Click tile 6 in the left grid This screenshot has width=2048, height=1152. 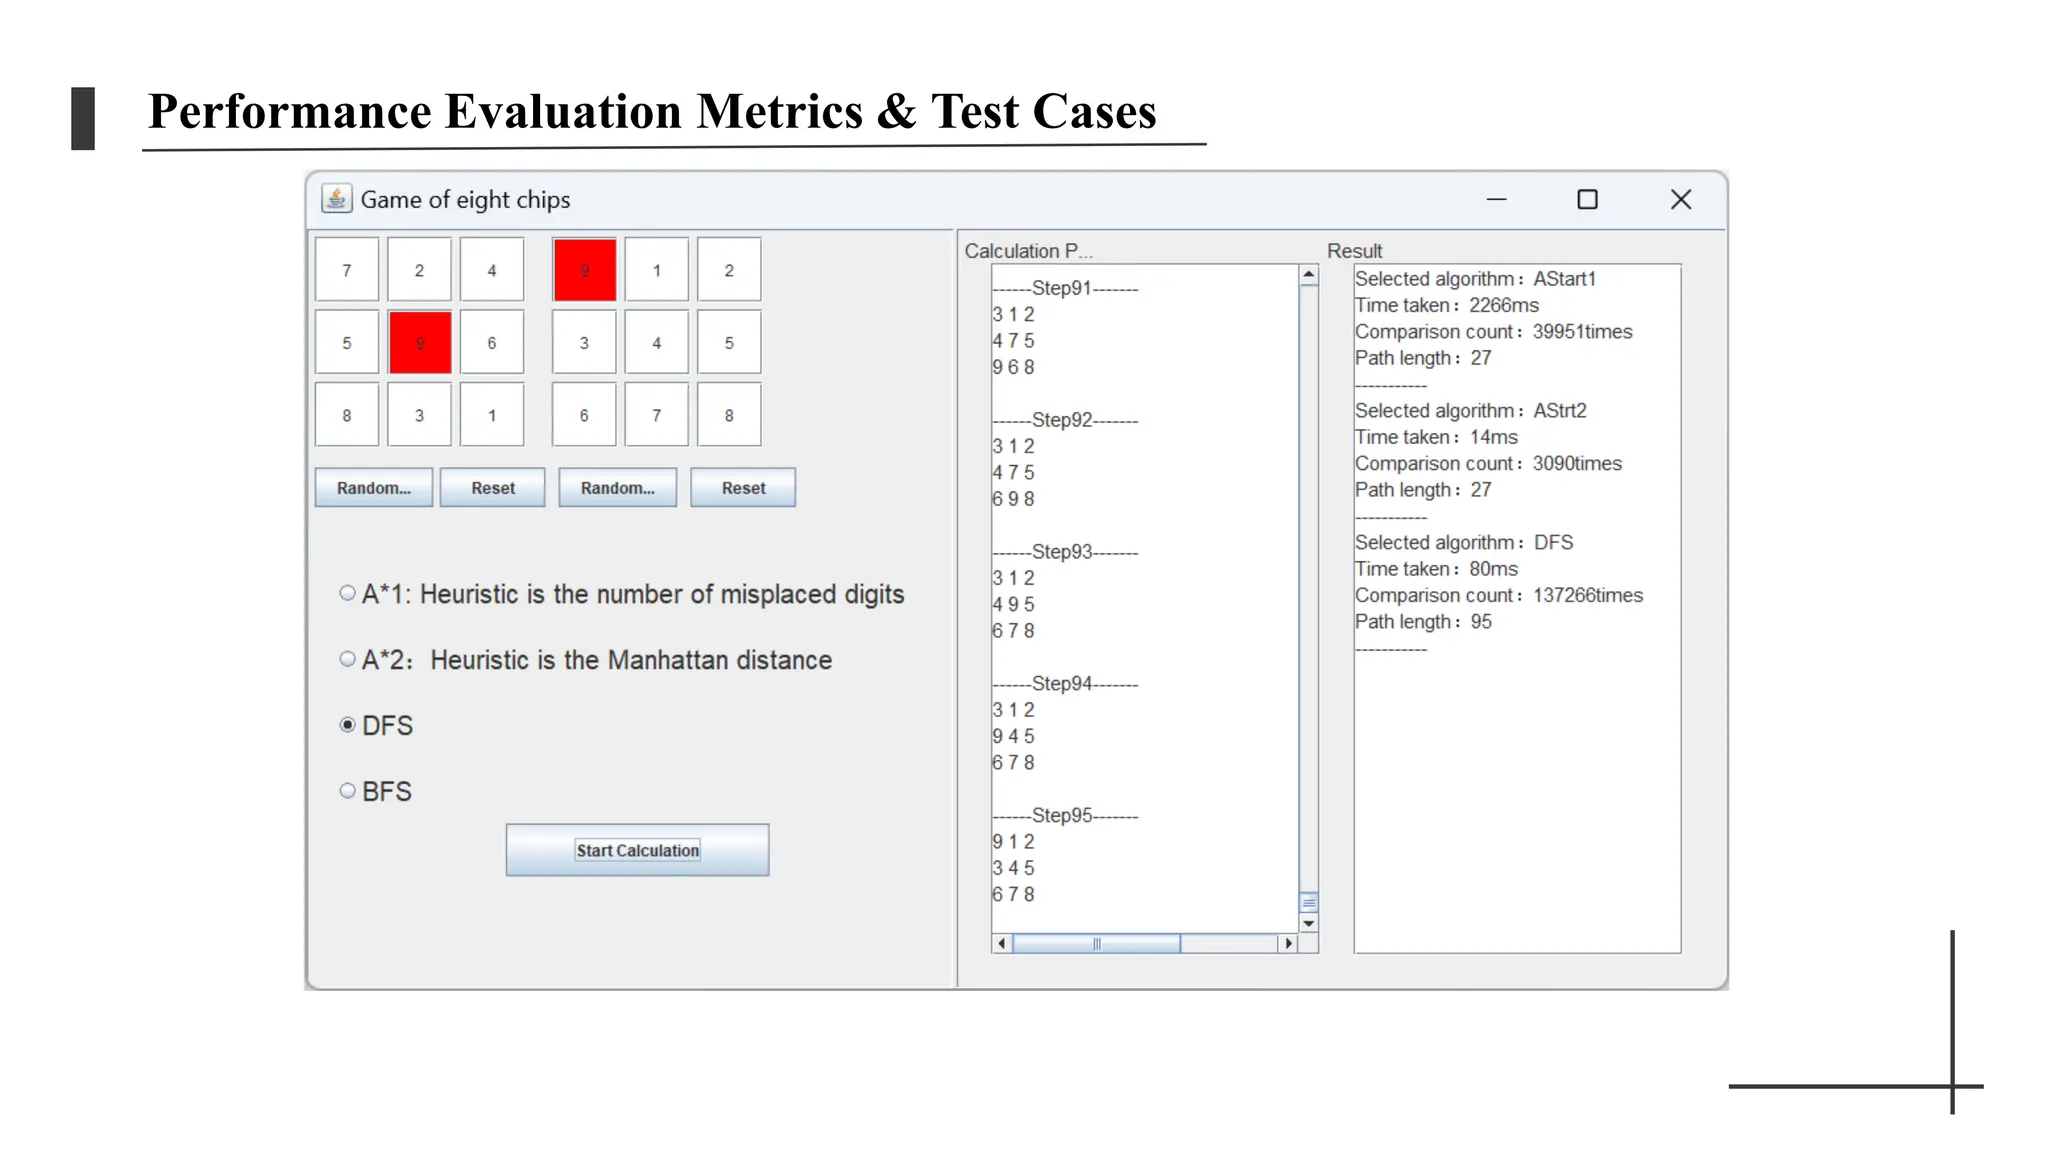click(492, 342)
